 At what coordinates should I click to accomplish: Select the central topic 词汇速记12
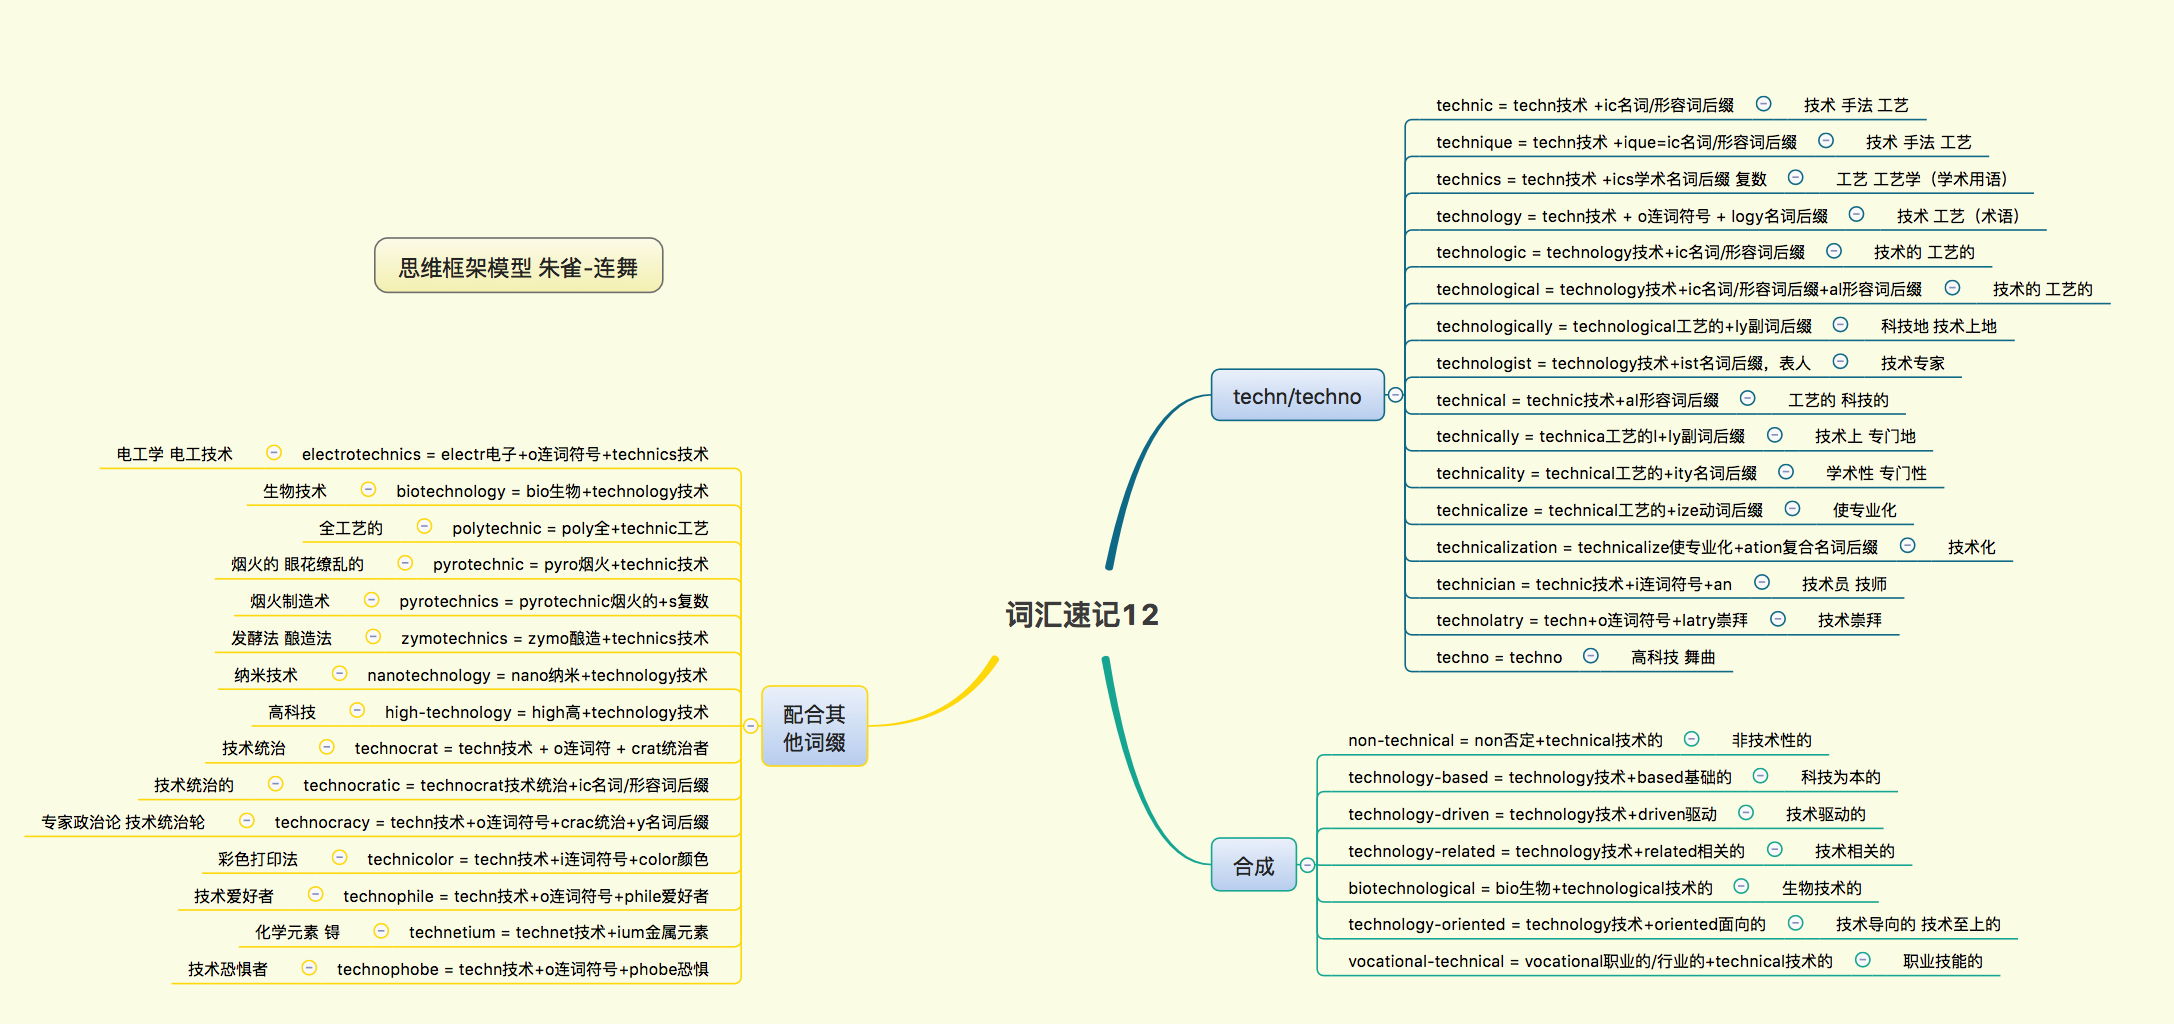click(x=1082, y=614)
